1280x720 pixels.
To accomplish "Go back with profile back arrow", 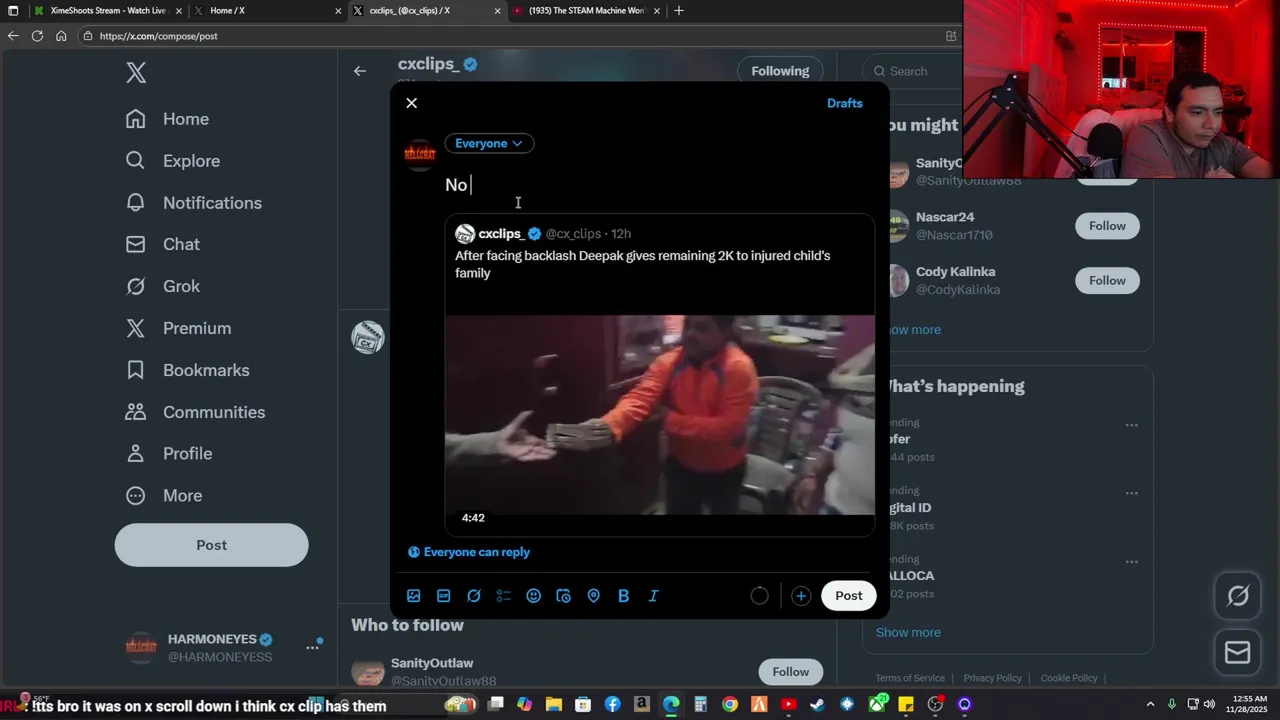I will click(360, 71).
